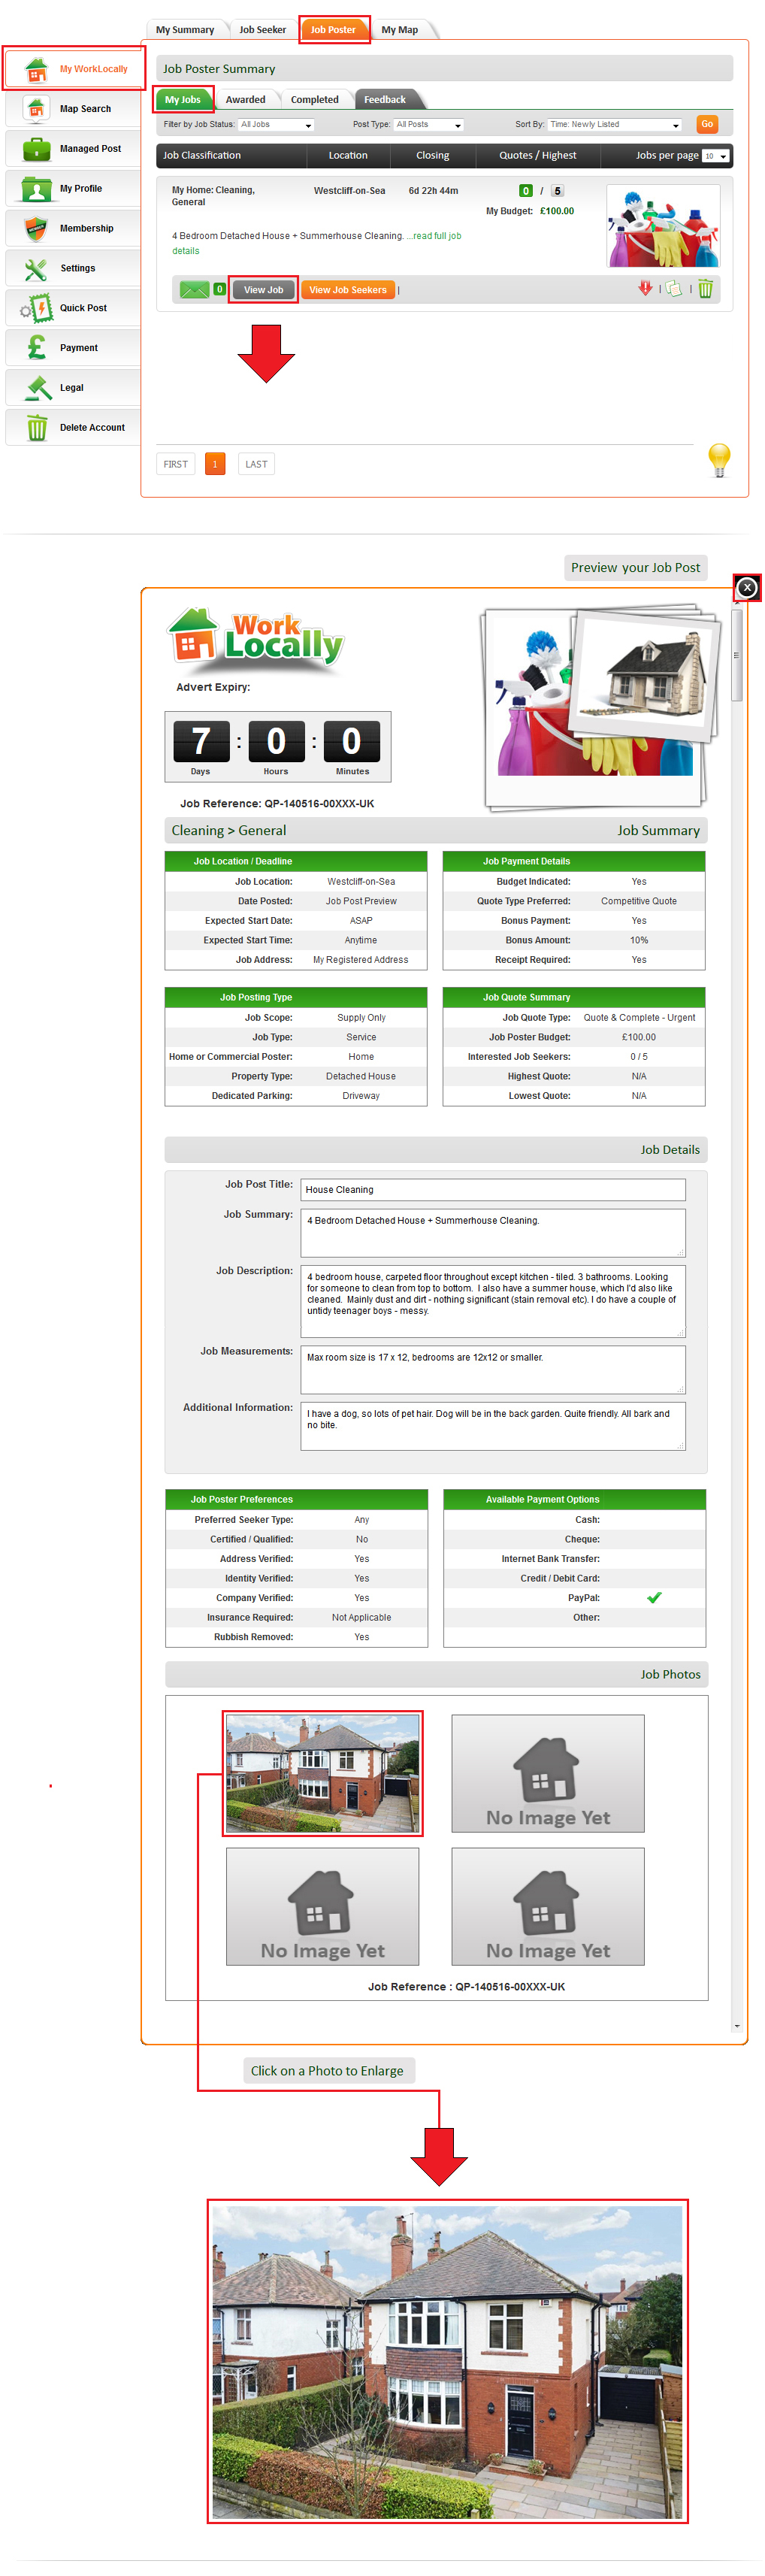Screen dimensions: 765x2576
Task: Click Quotes / Highest column header
Action: point(538,156)
